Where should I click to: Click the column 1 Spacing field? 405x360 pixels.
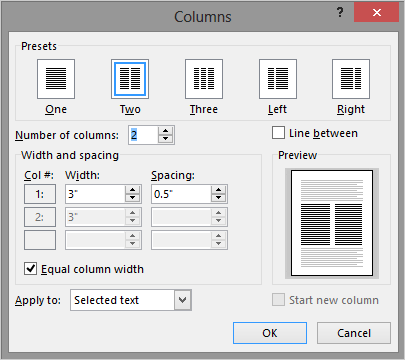point(181,194)
